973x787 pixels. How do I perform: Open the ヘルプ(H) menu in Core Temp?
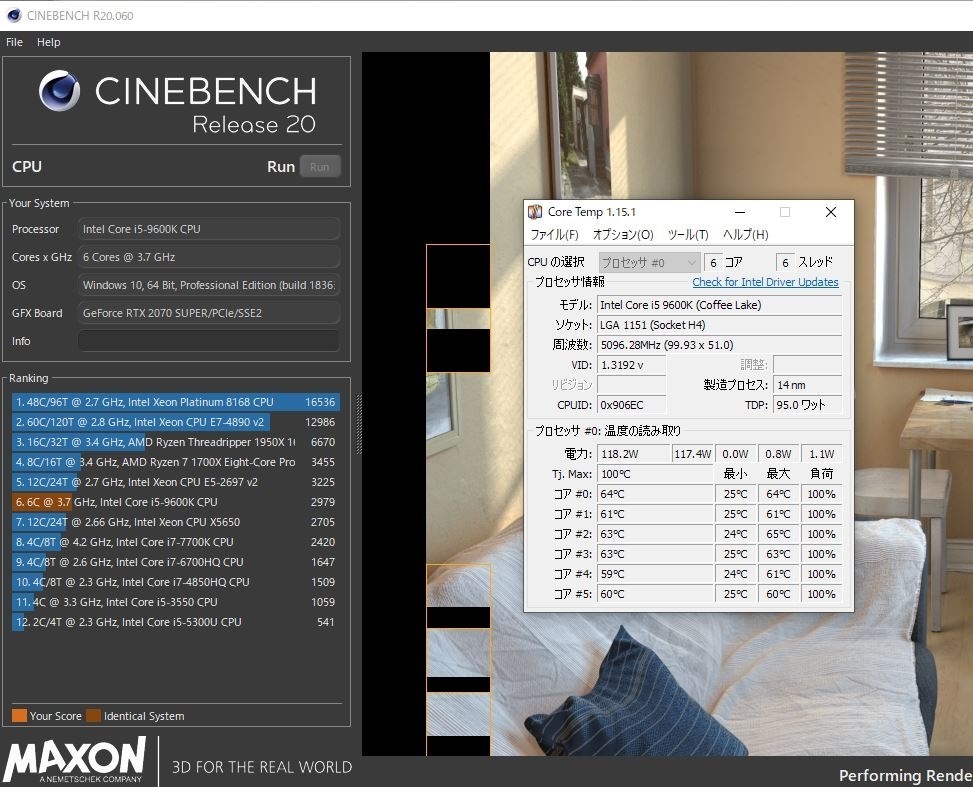click(x=745, y=234)
